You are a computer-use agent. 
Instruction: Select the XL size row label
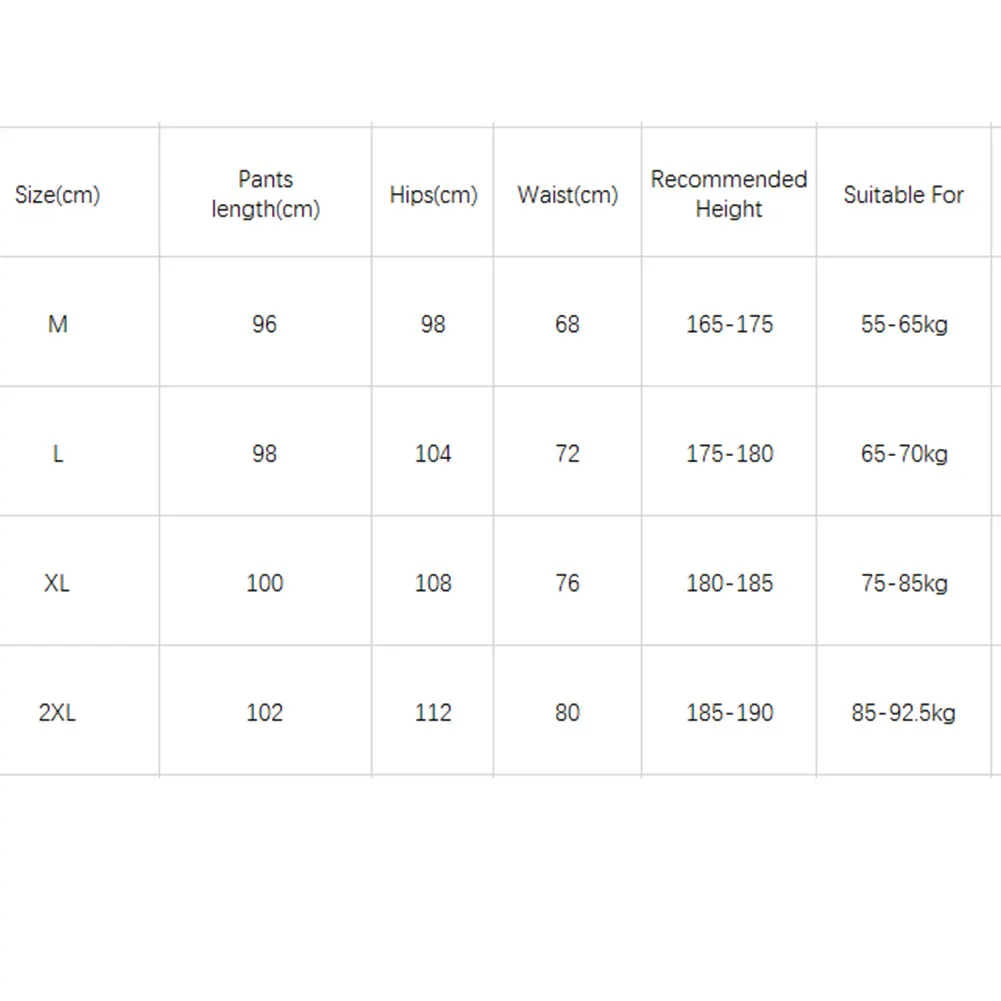coord(58,583)
